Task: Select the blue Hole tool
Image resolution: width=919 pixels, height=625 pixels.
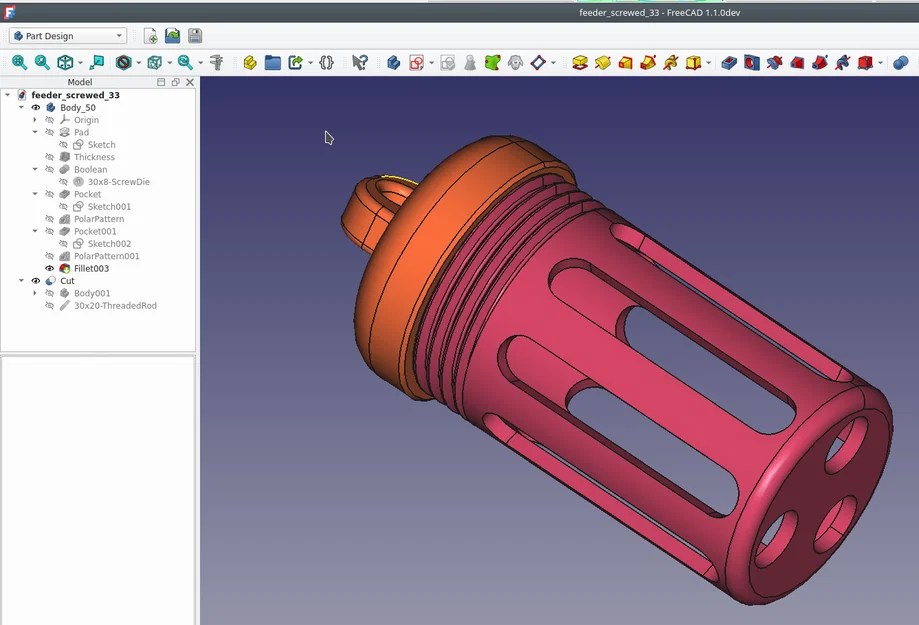Action: coord(751,62)
